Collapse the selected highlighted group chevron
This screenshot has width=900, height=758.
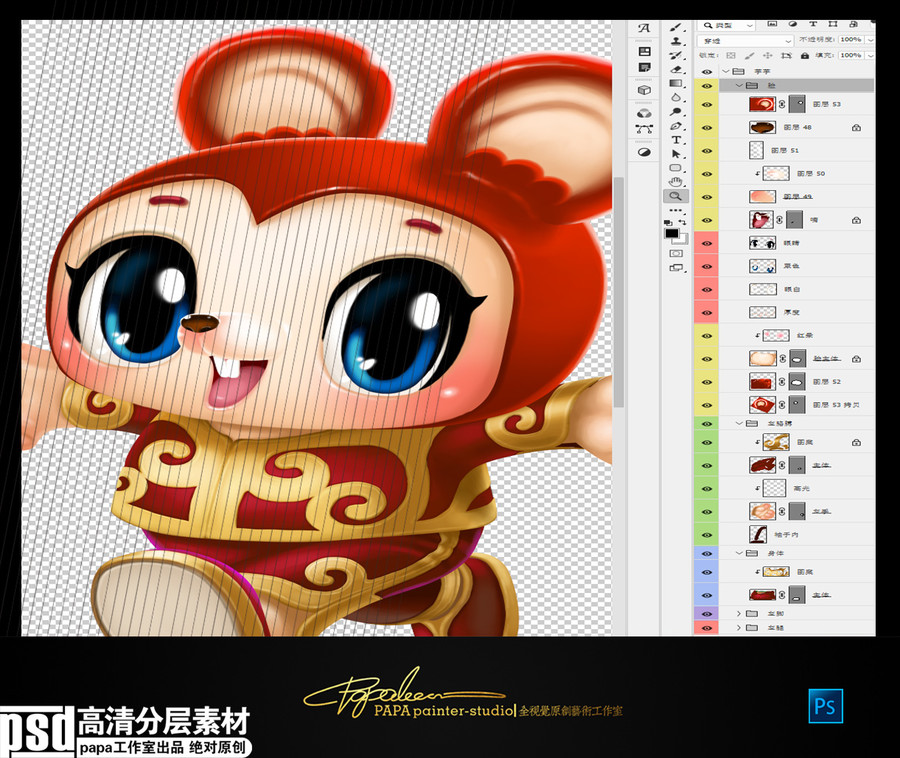(x=739, y=85)
